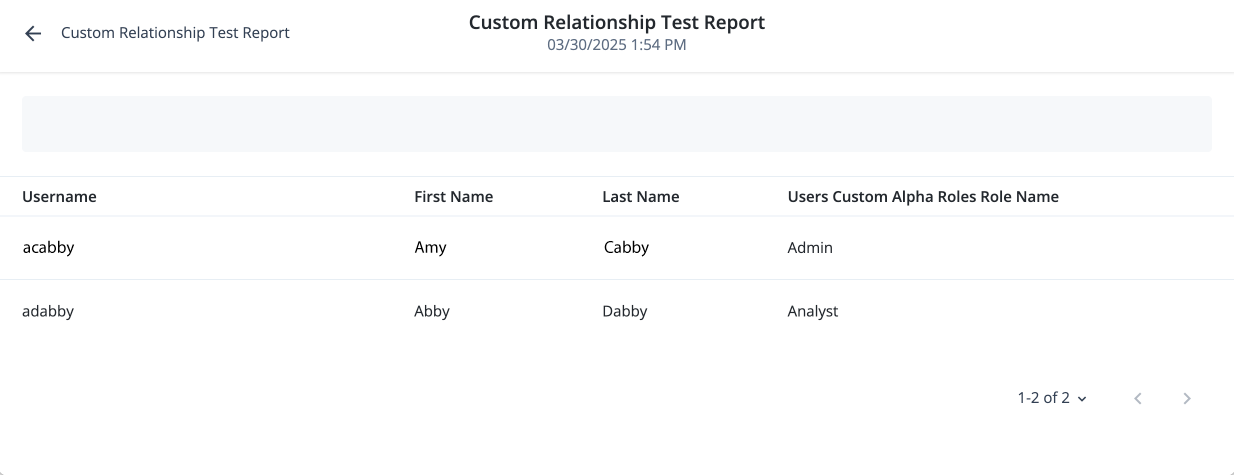Click the back arrow icon
This screenshot has height=475, width=1234.
click(33, 33)
